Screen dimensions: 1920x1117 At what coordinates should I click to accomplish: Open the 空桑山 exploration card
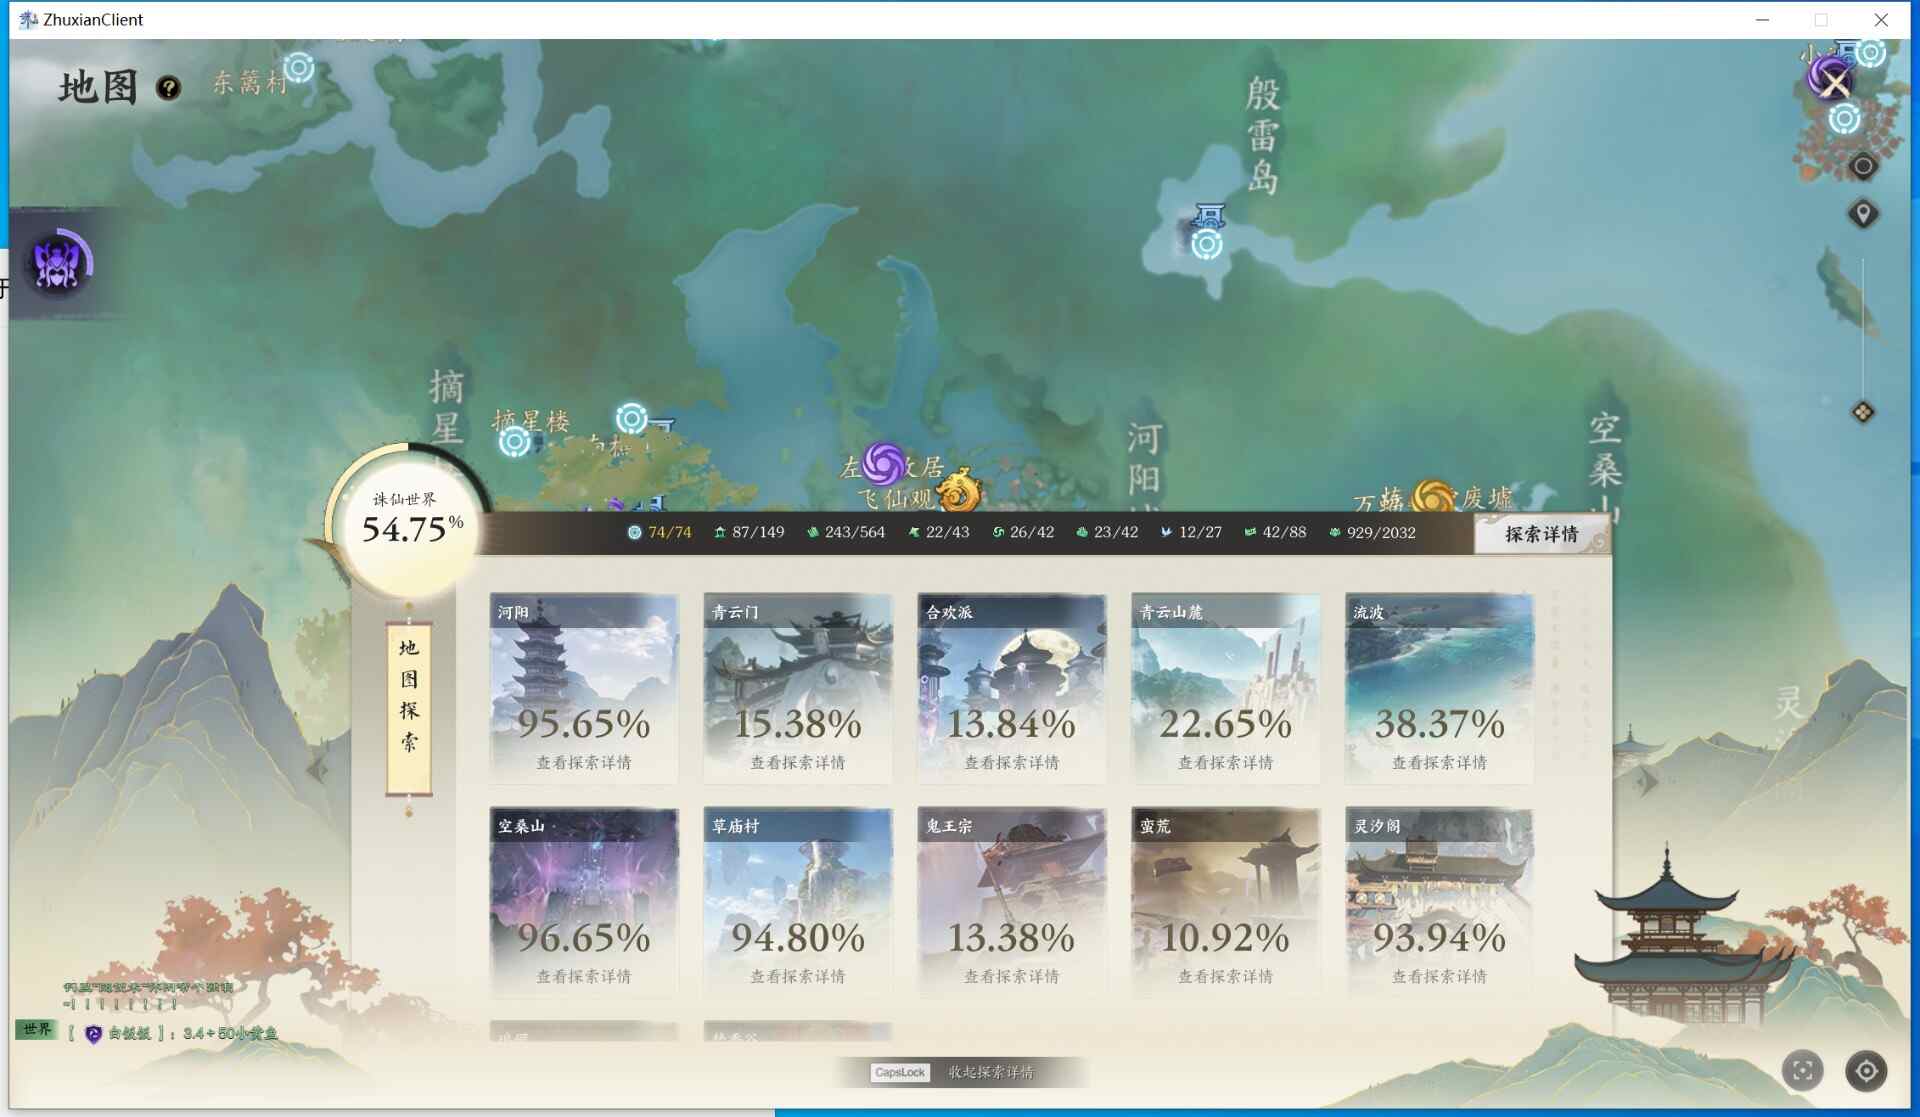click(x=584, y=902)
